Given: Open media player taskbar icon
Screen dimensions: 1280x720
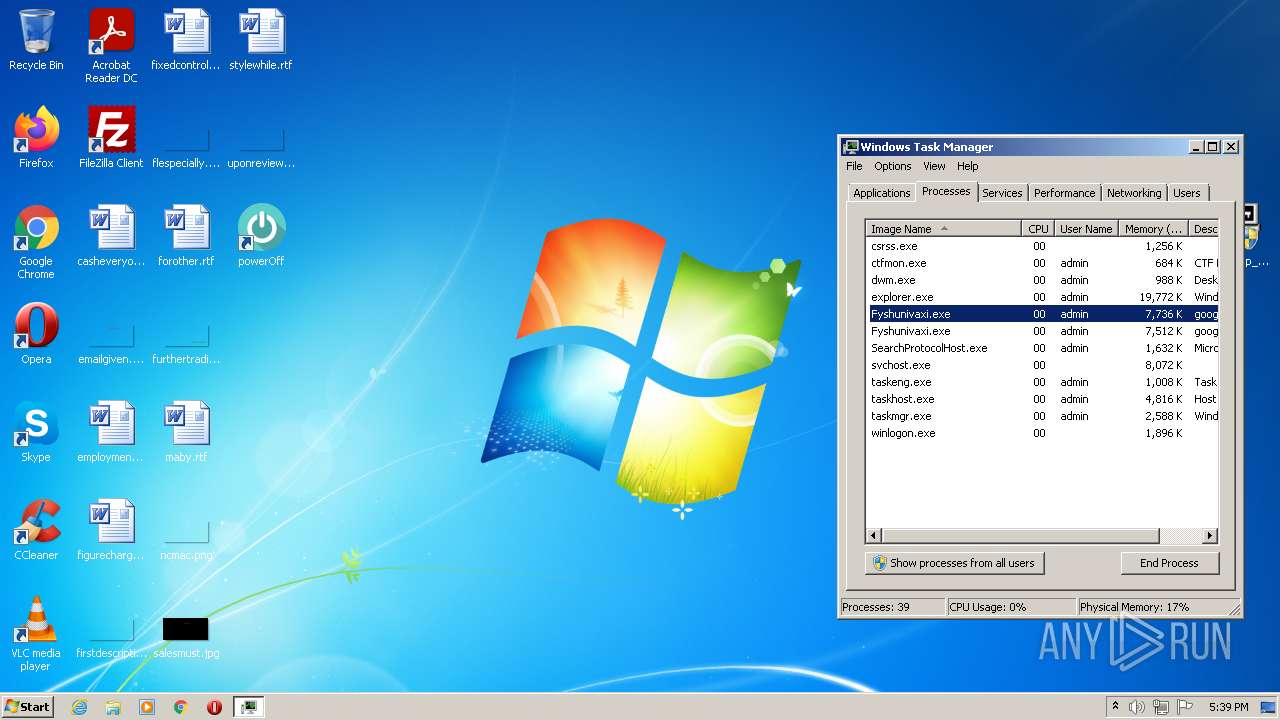Looking at the screenshot, I should click(147, 707).
